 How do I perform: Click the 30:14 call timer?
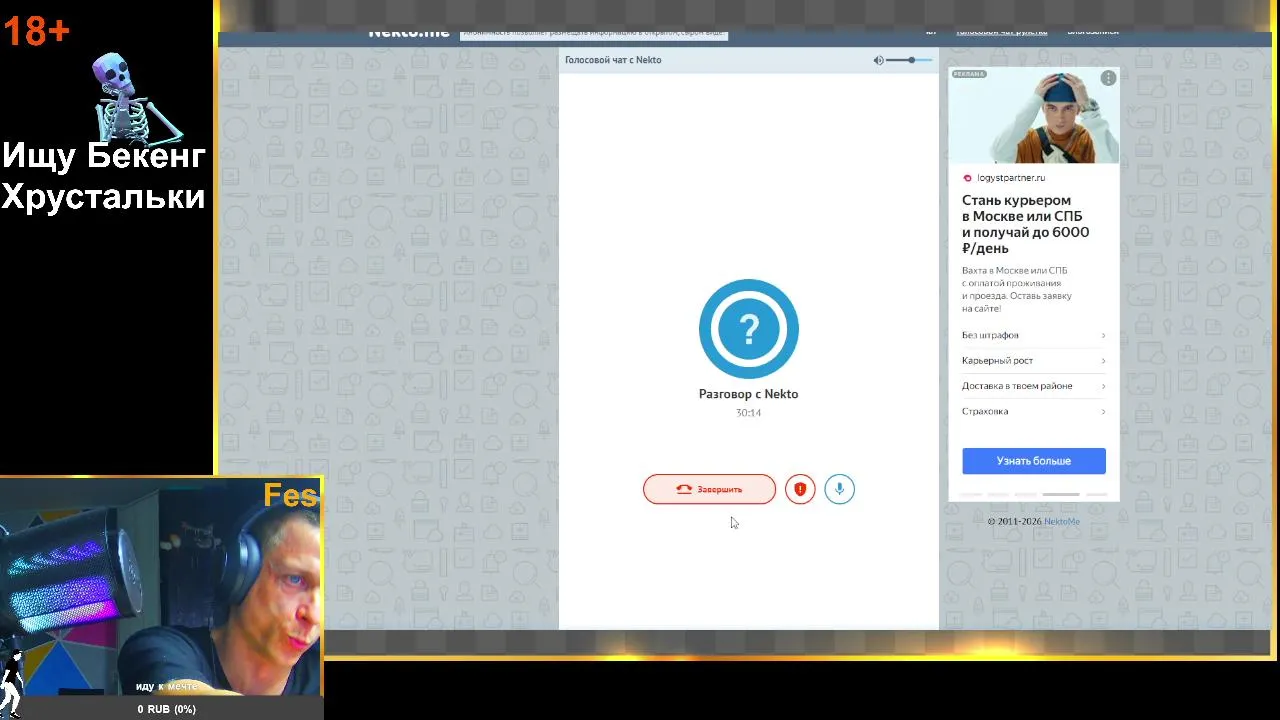[748, 413]
